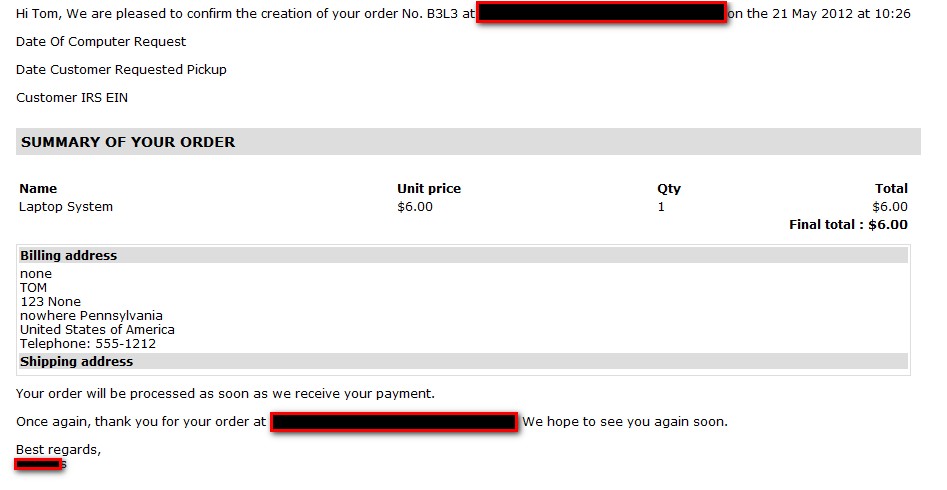This screenshot has width=947, height=490.
Task: Click Date Customer Requested Pickup text
Action: [x=121, y=70]
